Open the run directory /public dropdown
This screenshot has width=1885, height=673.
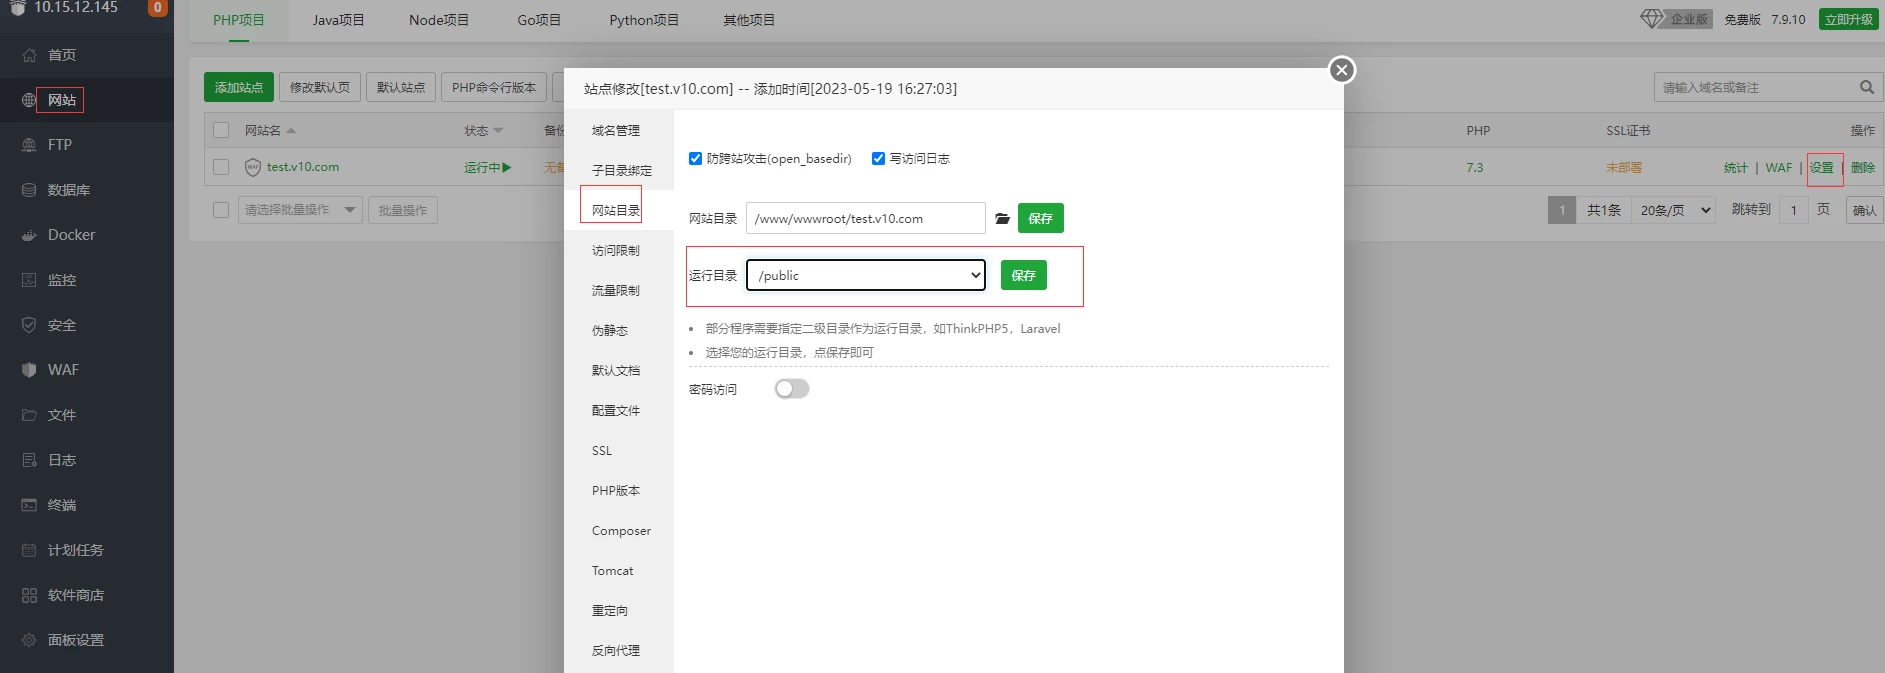point(866,276)
